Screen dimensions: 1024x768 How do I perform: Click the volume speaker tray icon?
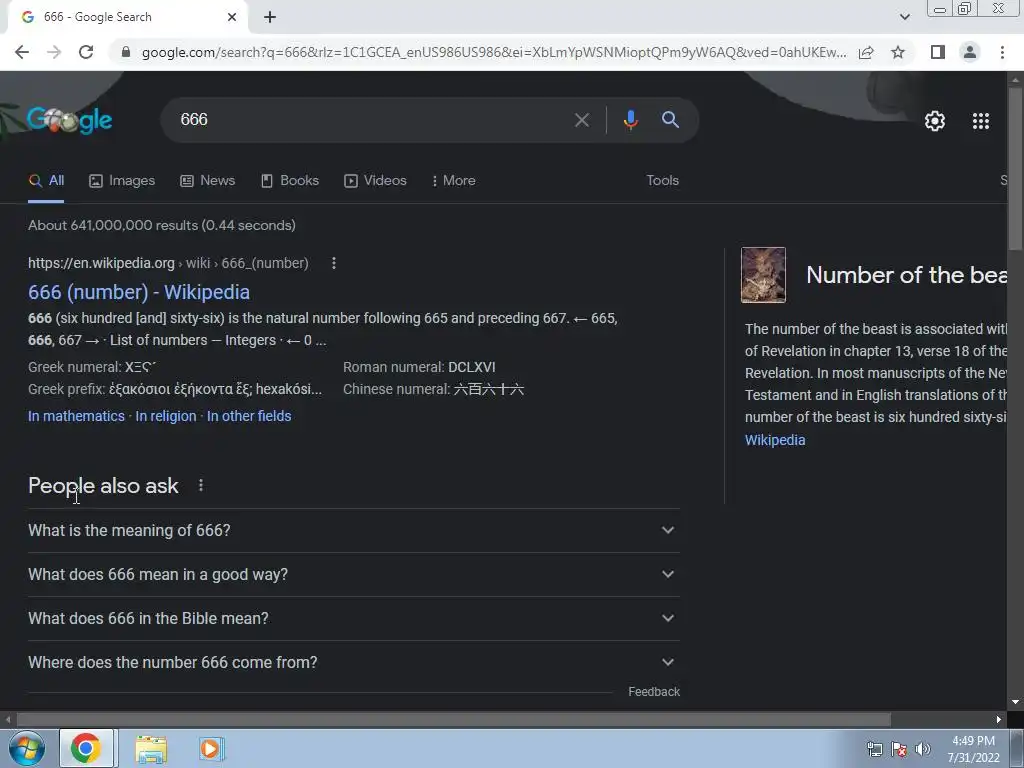[922, 750]
